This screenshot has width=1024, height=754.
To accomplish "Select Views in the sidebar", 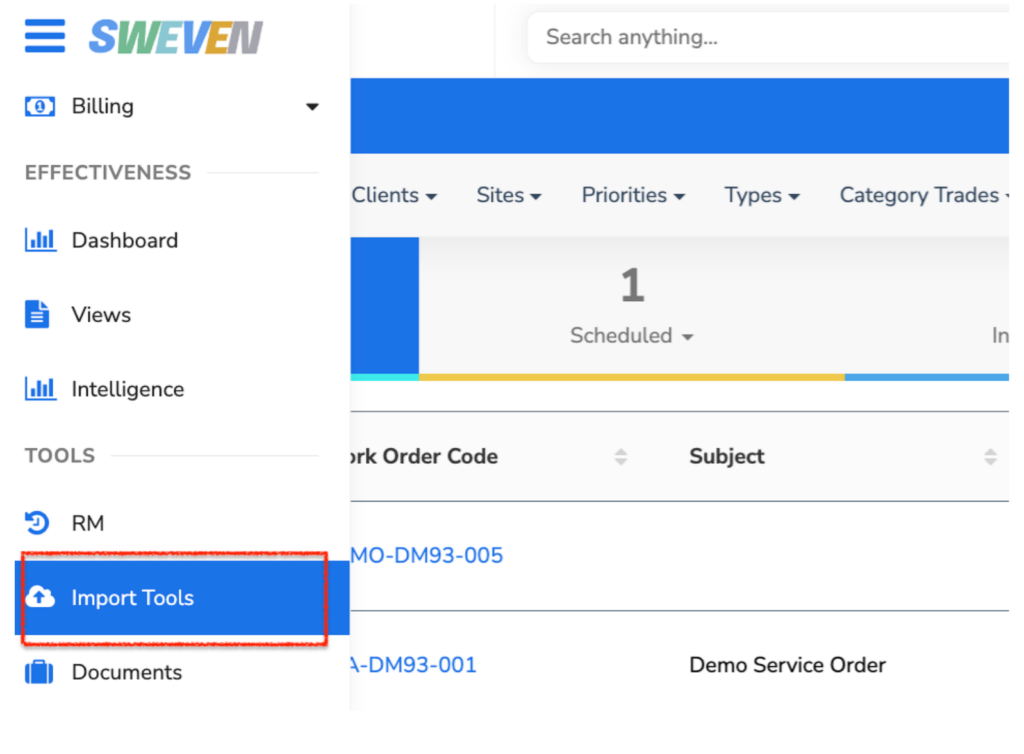I will click(101, 315).
